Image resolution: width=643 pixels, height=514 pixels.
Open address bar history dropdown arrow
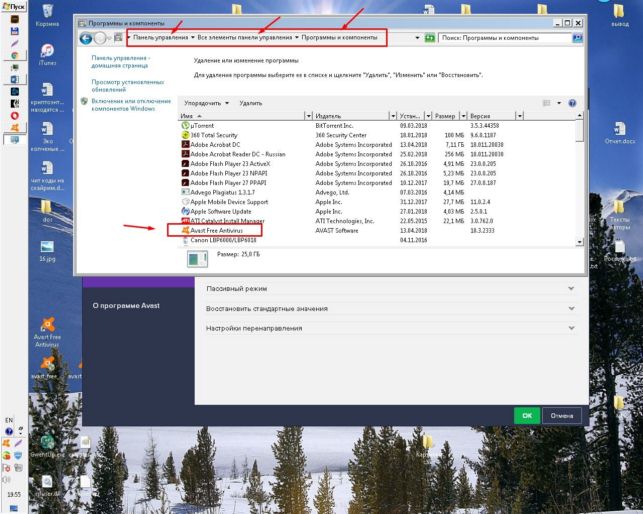[417, 38]
